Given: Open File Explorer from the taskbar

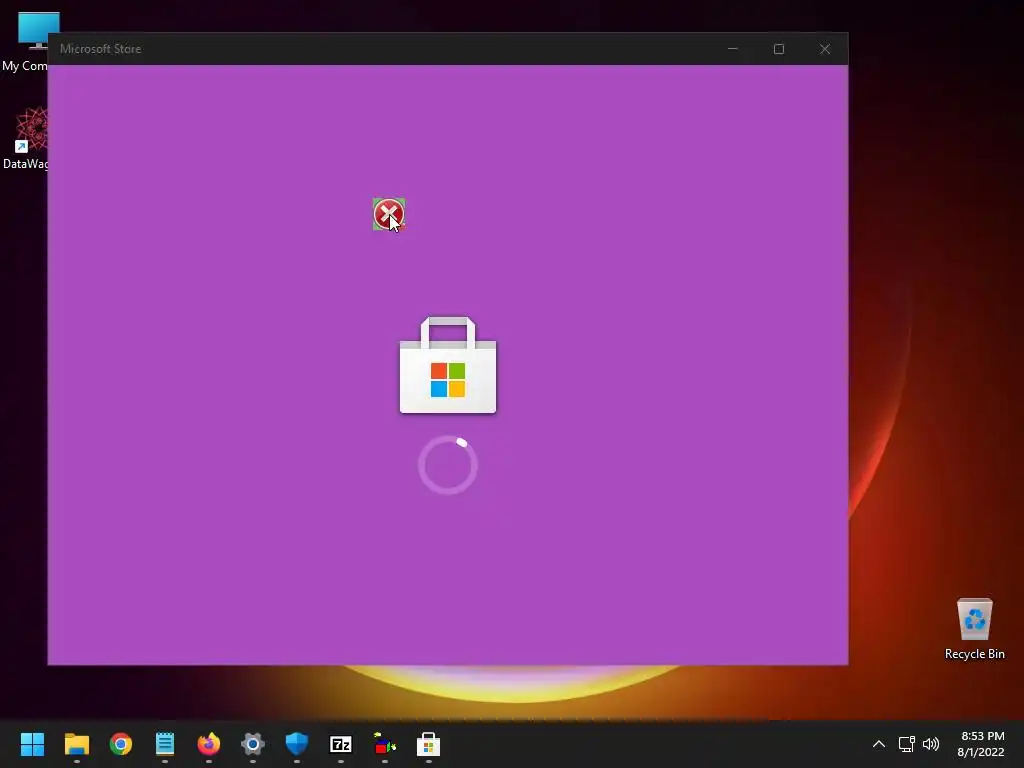Looking at the screenshot, I should pos(76,744).
